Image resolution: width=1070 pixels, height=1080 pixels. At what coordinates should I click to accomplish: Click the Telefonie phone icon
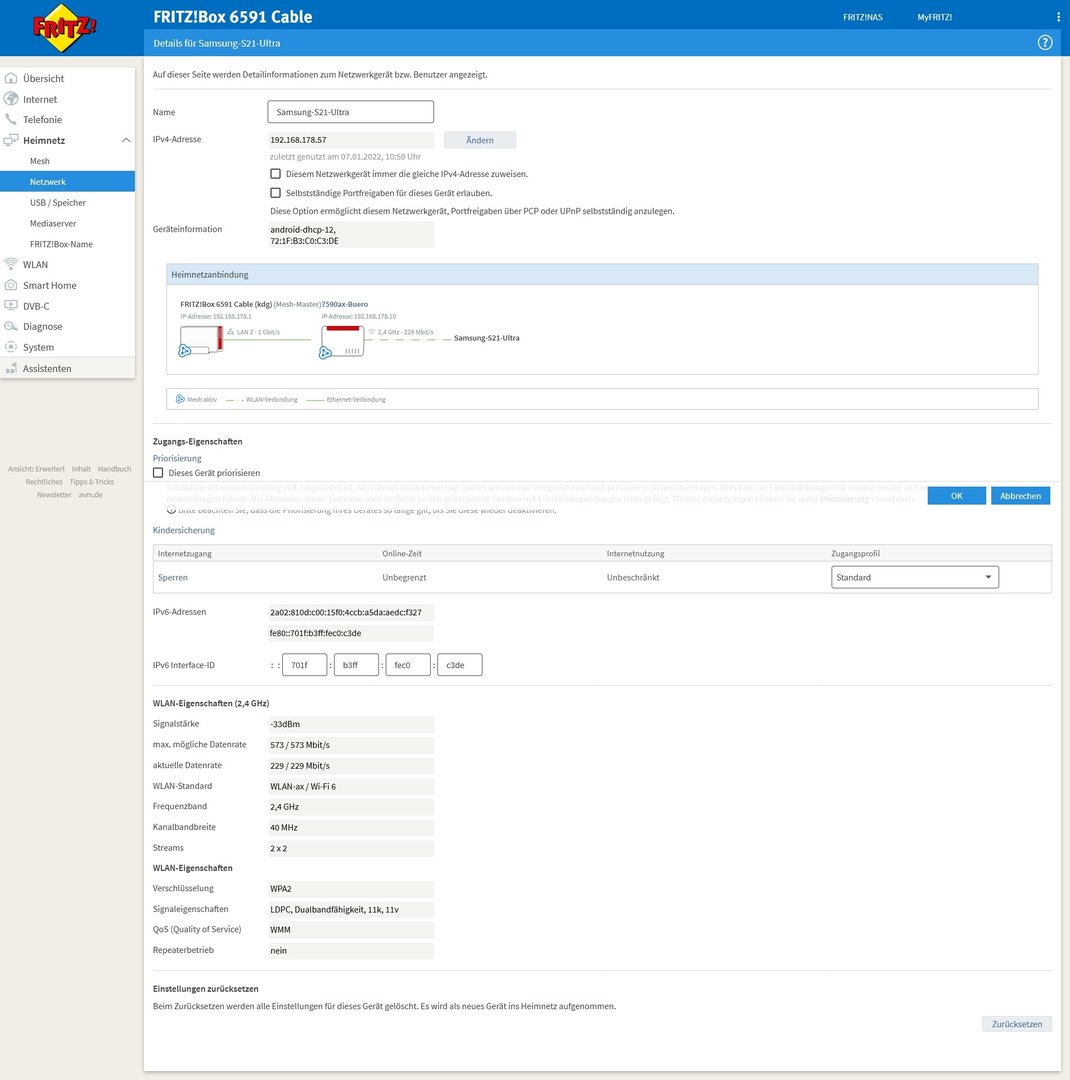(x=11, y=120)
